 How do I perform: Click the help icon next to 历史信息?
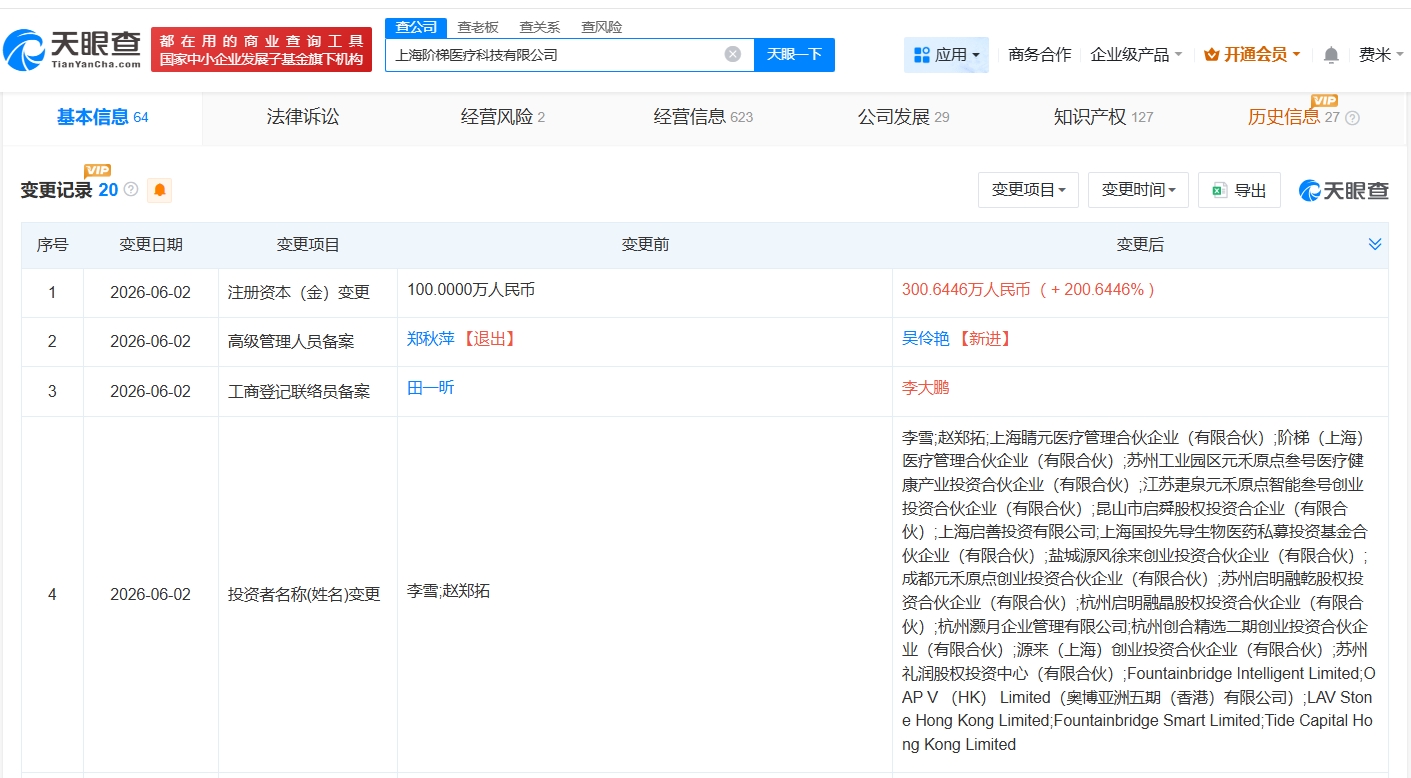(1352, 118)
